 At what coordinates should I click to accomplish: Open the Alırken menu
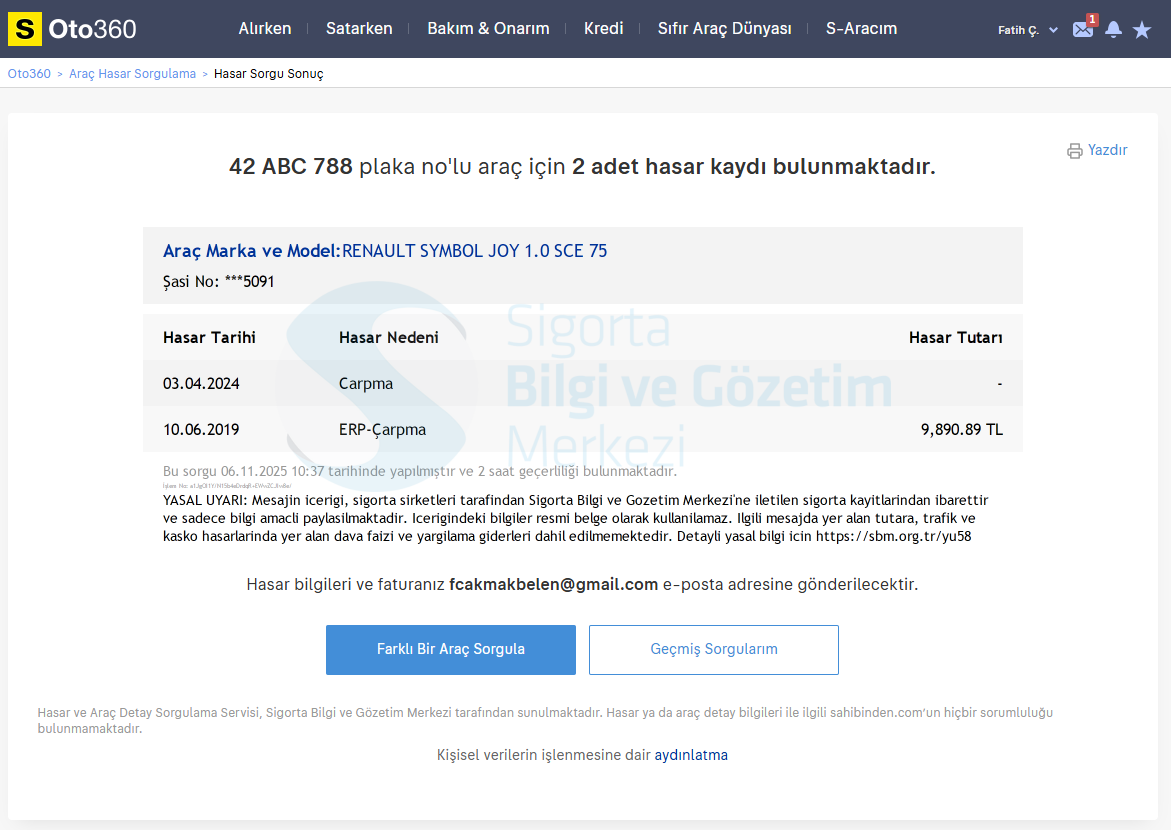265,29
